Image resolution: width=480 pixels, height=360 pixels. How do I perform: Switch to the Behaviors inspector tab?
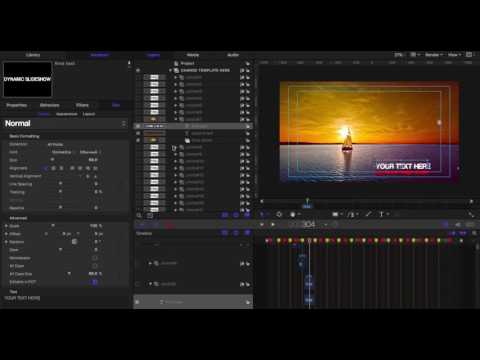49,105
